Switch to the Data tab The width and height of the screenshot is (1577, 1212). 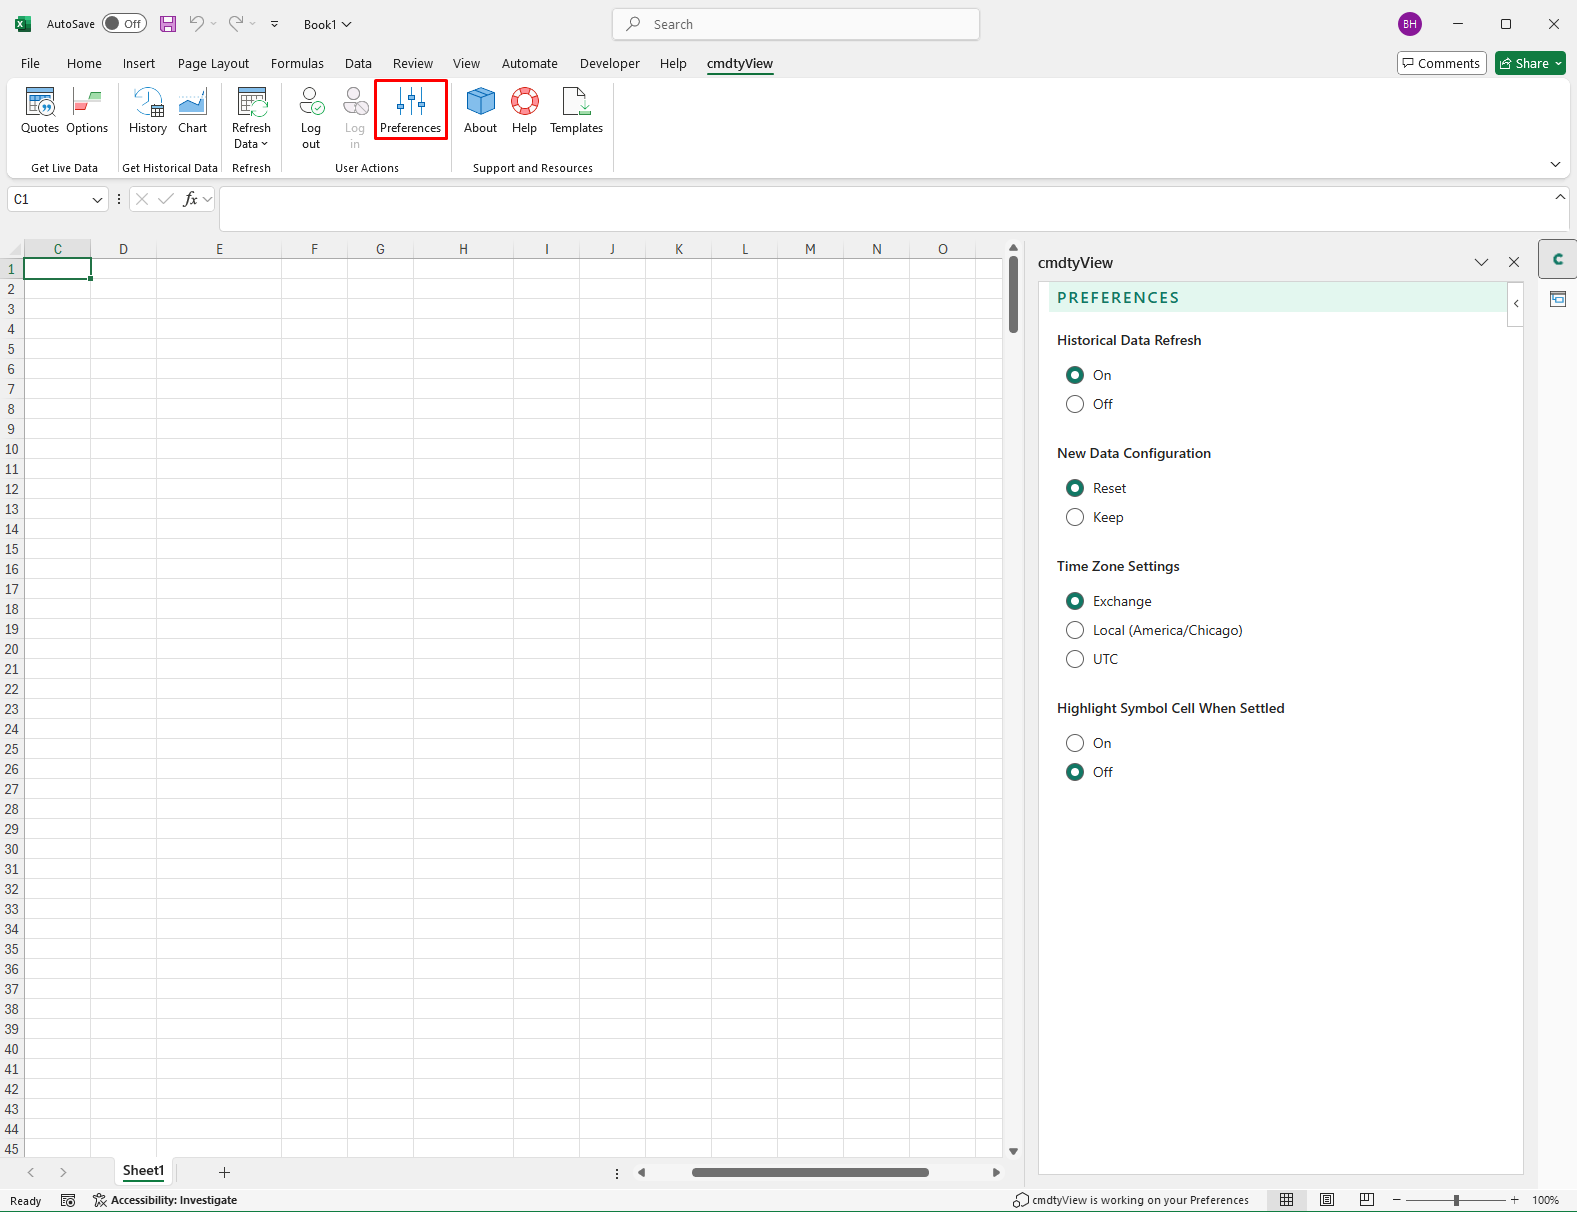point(358,63)
